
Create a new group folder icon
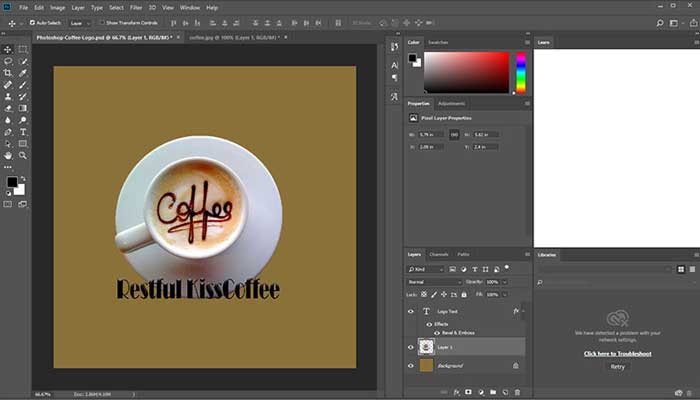click(x=493, y=392)
